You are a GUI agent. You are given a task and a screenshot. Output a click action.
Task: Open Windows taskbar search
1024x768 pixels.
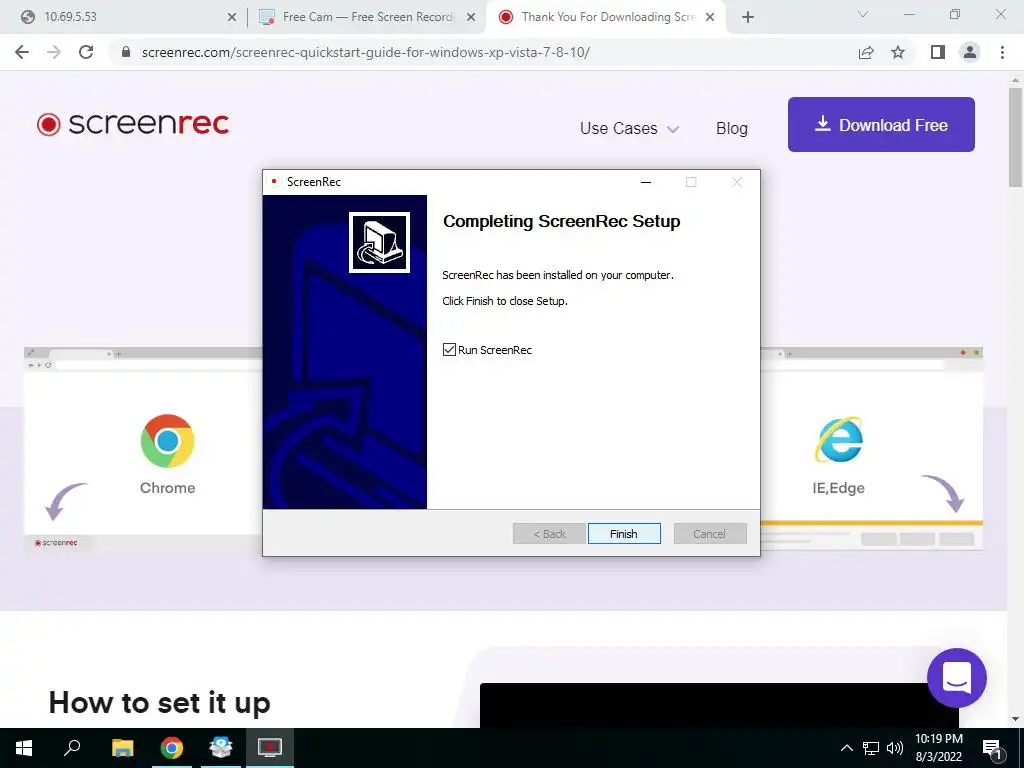(x=72, y=748)
